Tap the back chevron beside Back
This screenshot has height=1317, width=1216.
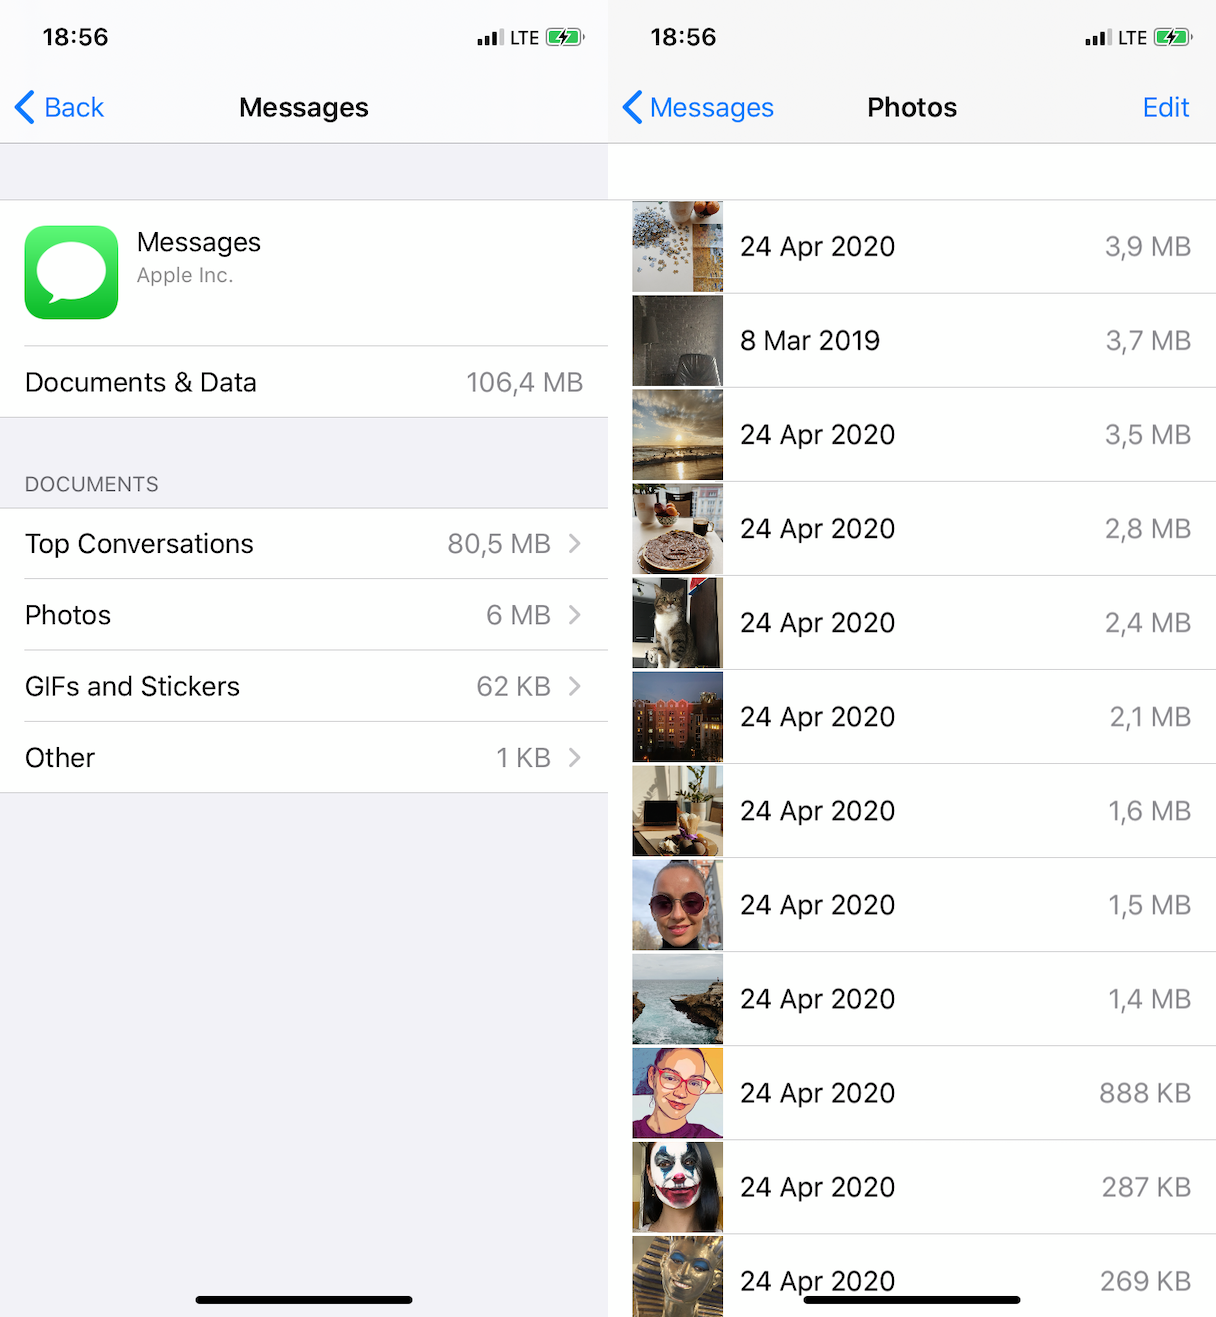(x=25, y=107)
